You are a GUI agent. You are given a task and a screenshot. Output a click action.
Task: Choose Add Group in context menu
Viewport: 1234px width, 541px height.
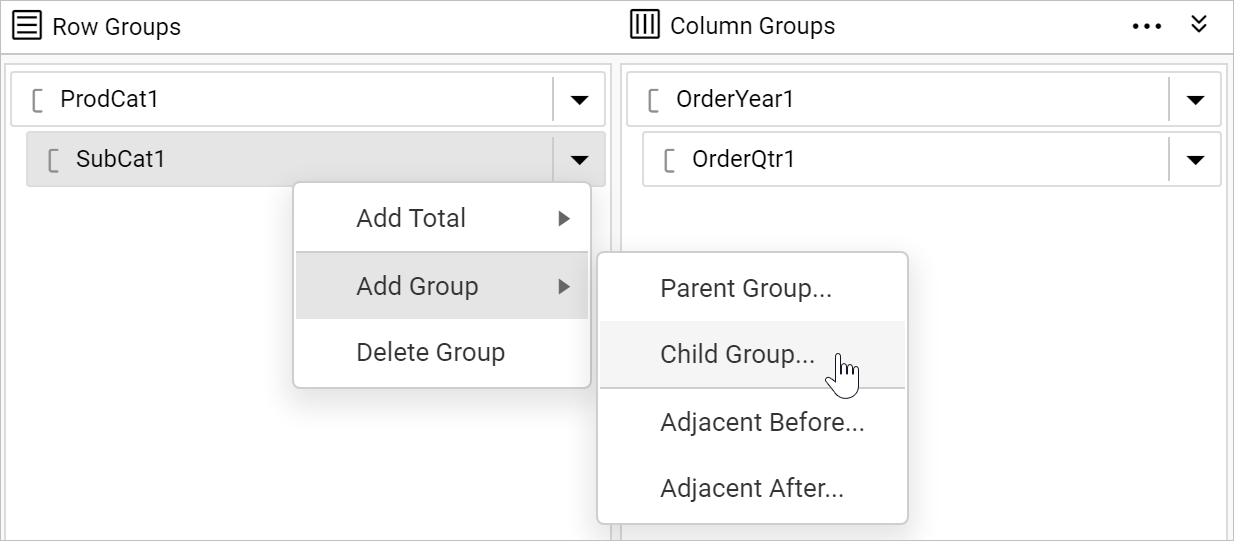click(442, 286)
